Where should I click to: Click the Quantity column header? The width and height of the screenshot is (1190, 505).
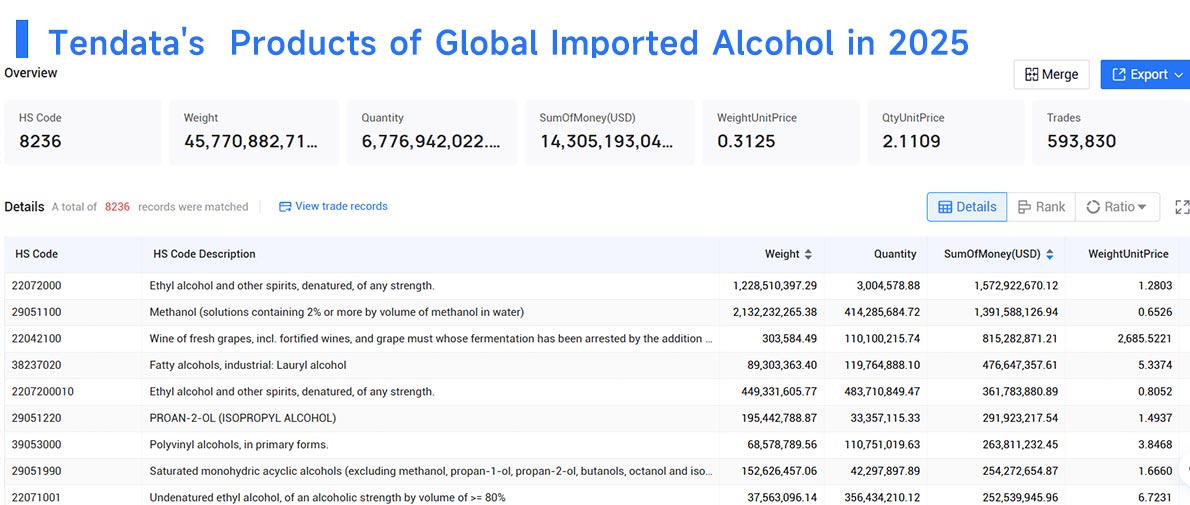pyautogui.click(x=895, y=254)
